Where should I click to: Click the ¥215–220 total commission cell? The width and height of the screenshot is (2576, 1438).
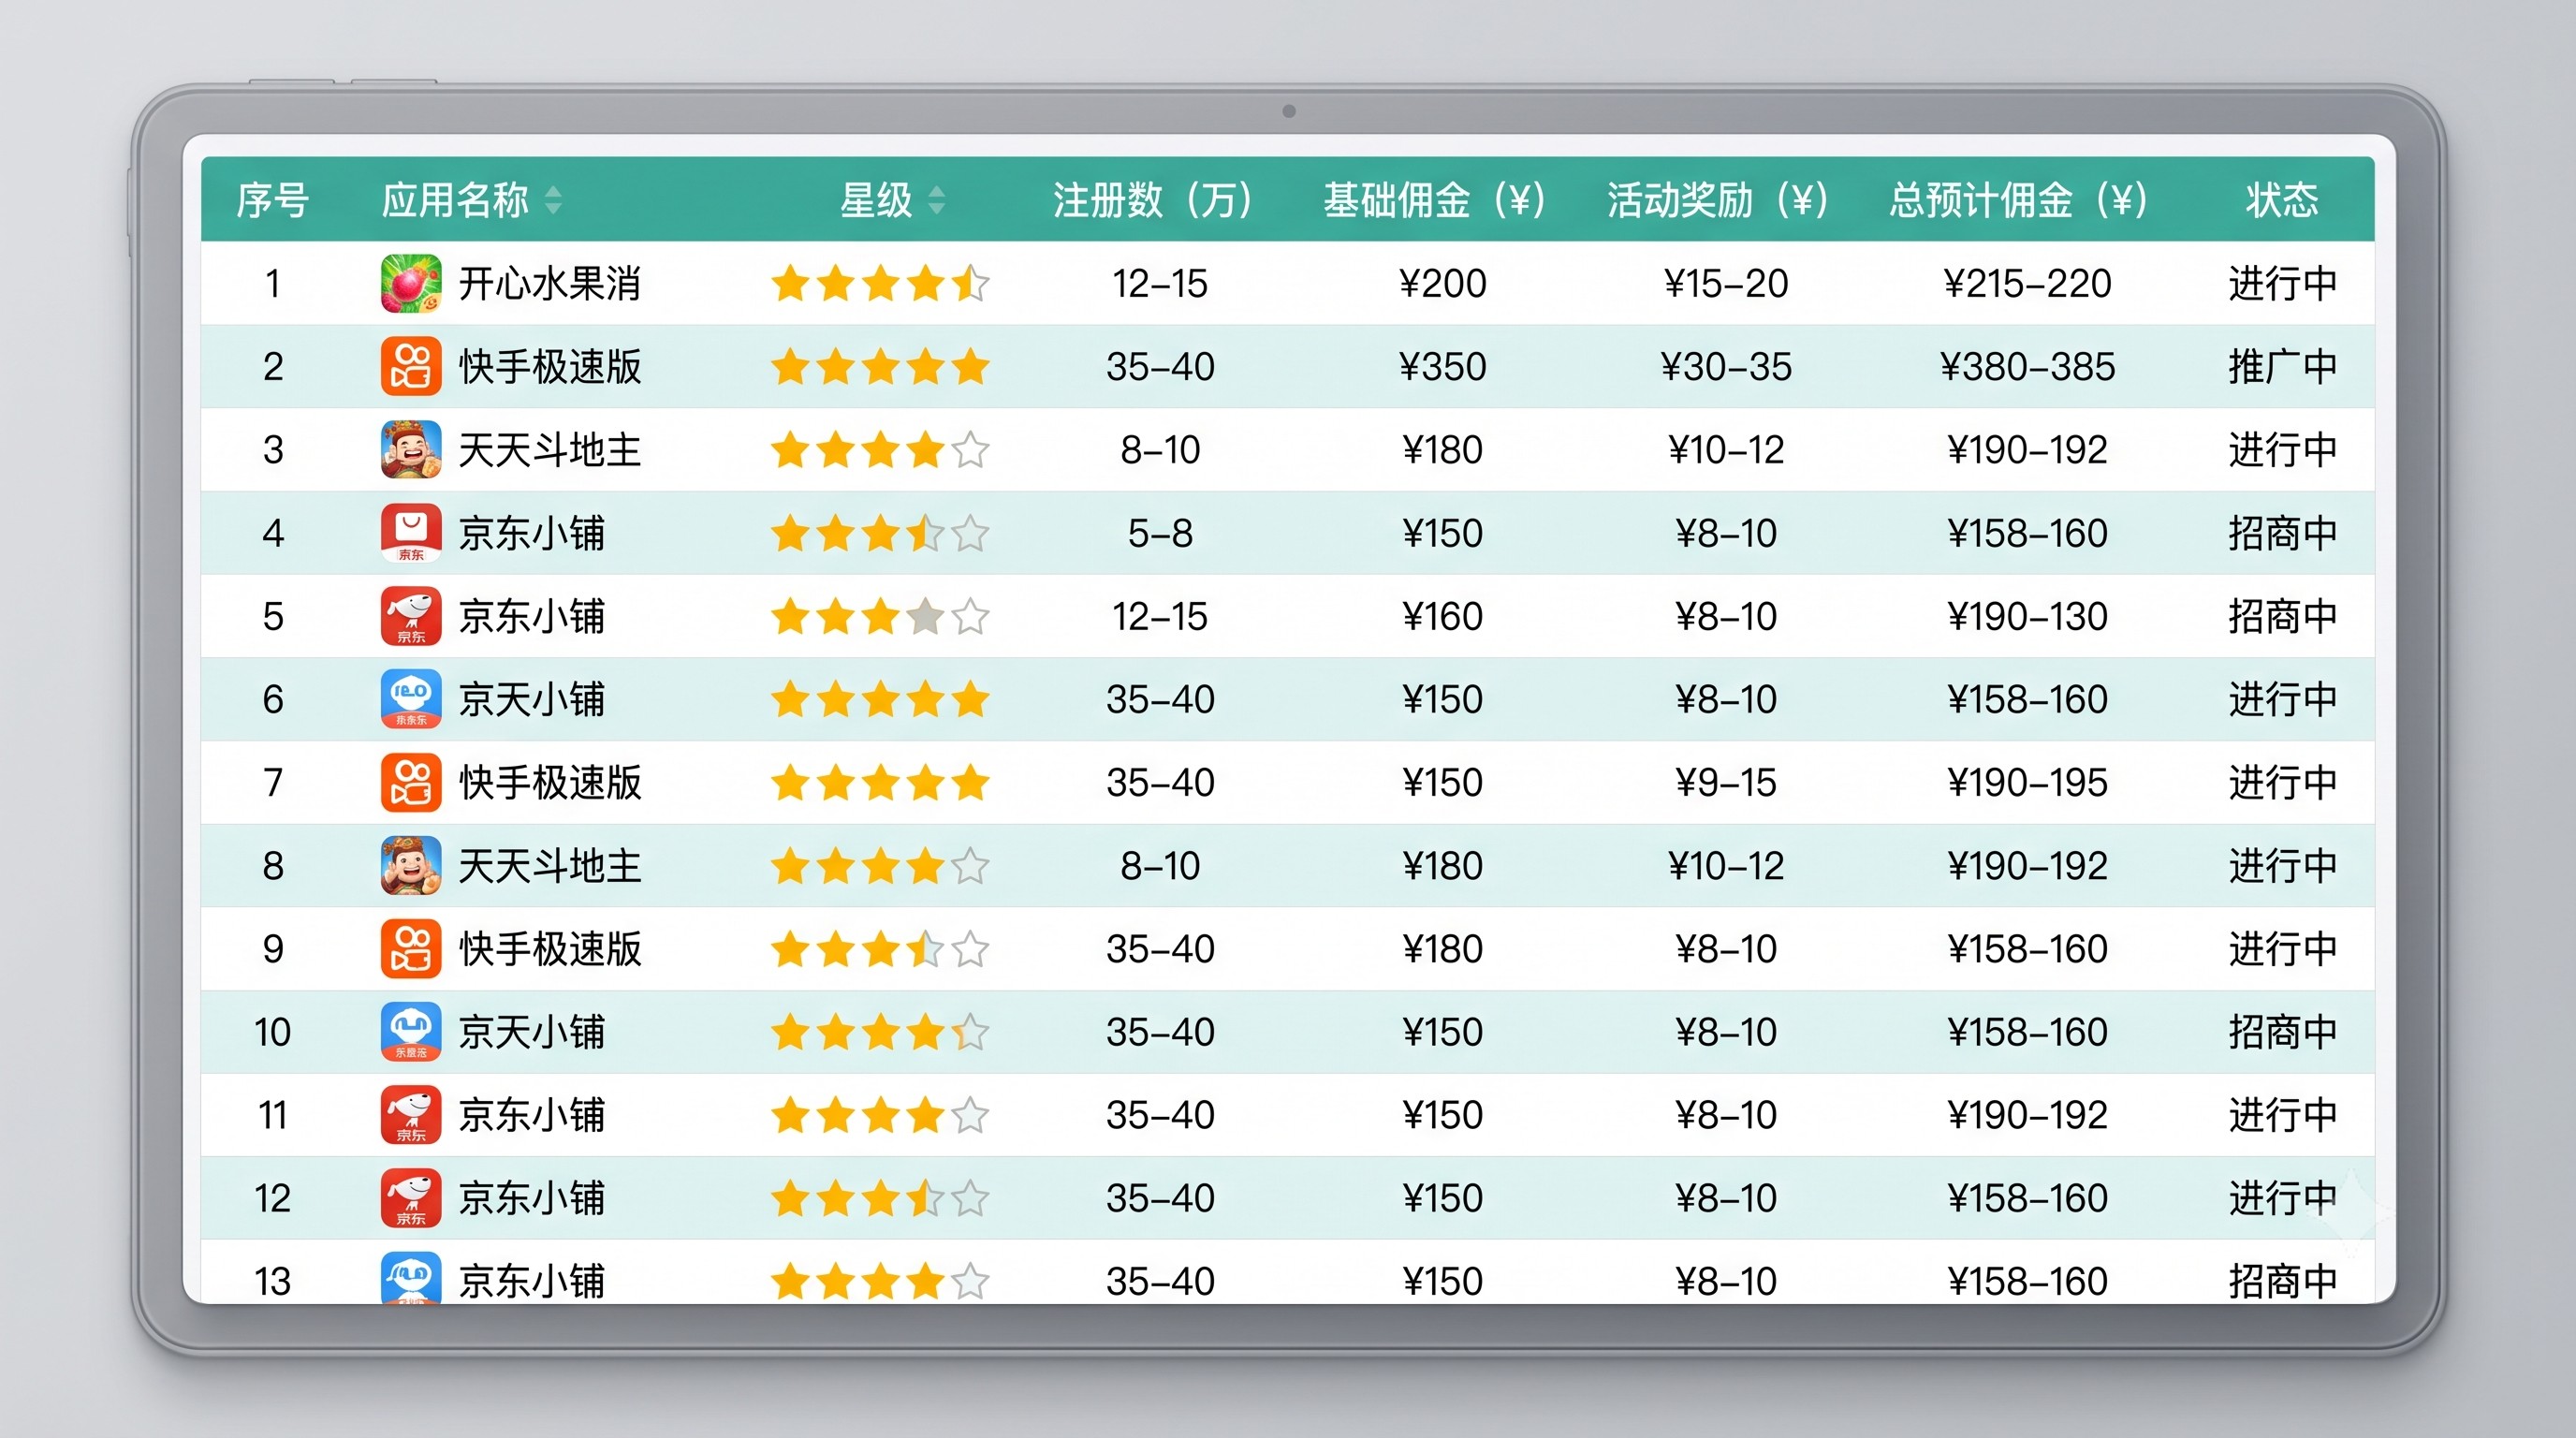(x=2027, y=283)
